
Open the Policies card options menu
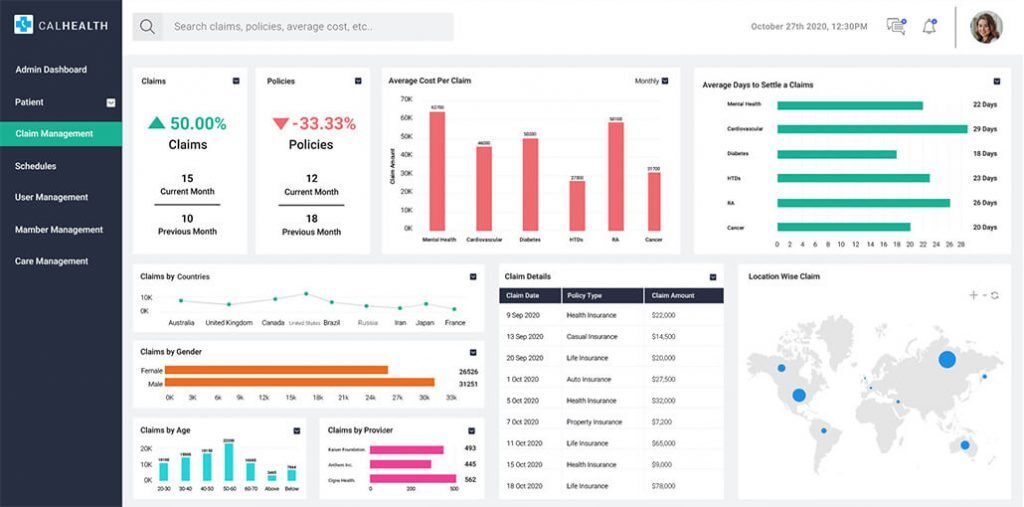pyautogui.click(x=358, y=81)
